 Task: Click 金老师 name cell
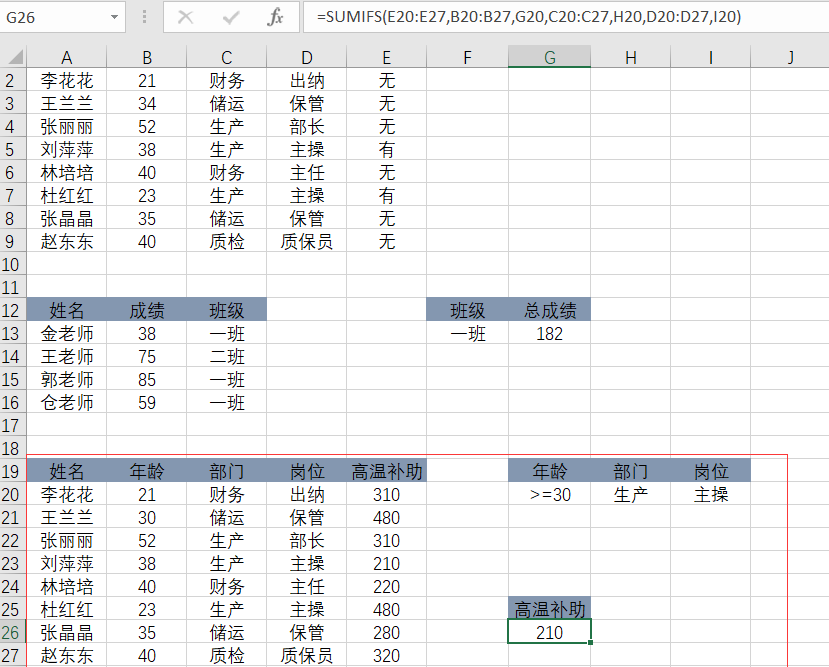(x=67, y=334)
